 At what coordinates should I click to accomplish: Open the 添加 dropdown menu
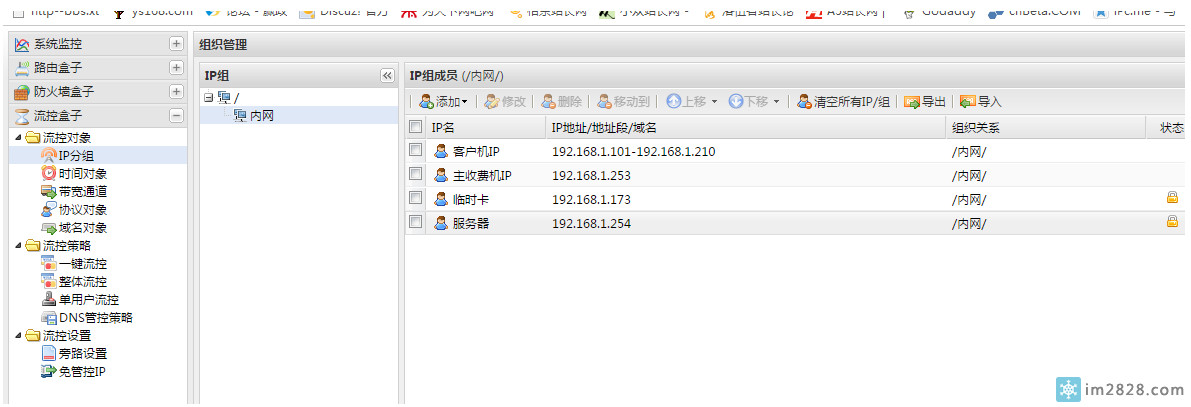click(444, 102)
